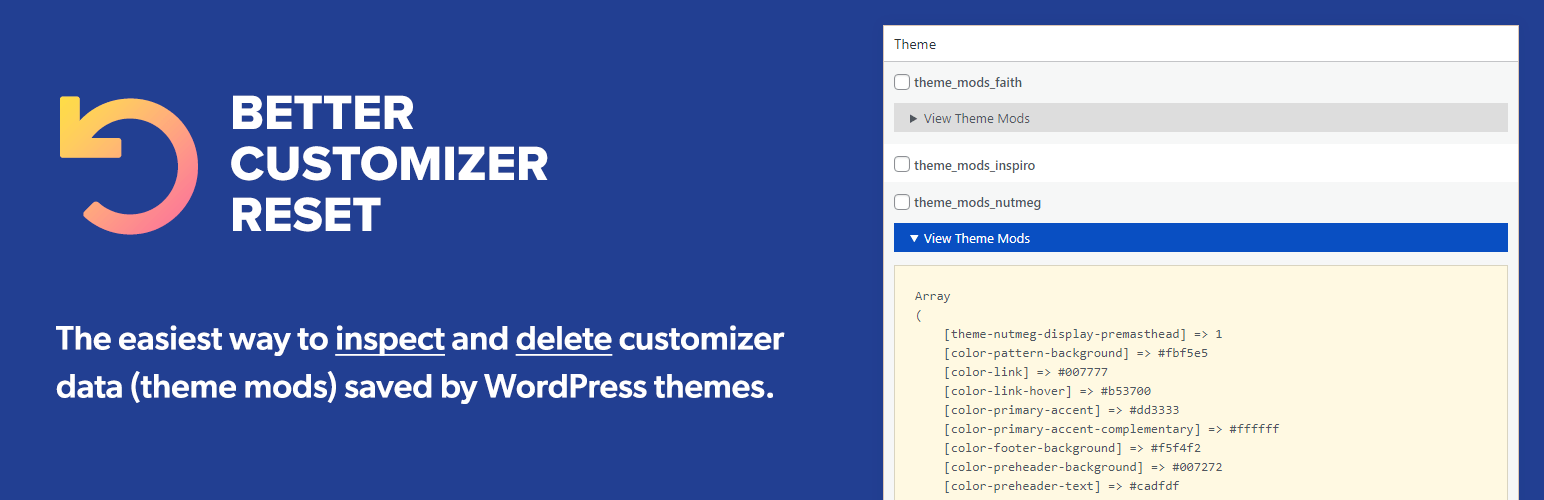The height and width of the screenshot is (500, 1544).
Task: Click the underlined word delete
Action: (564, 339)
